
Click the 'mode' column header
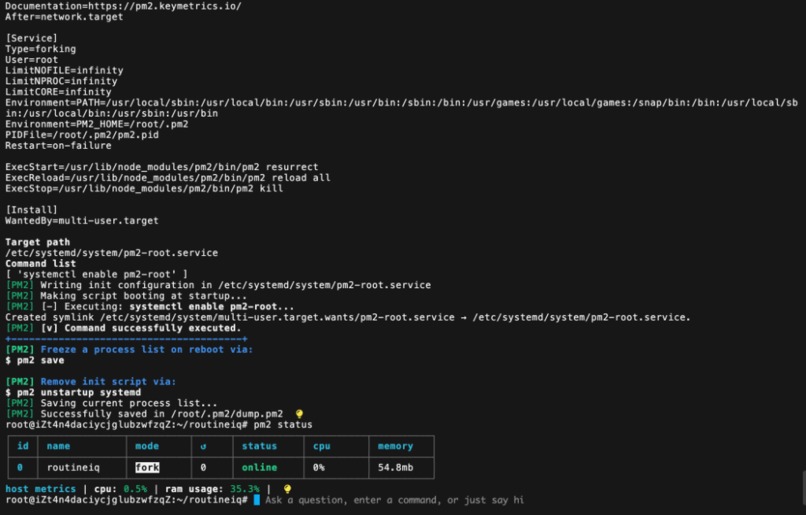[x=147, y=446]
